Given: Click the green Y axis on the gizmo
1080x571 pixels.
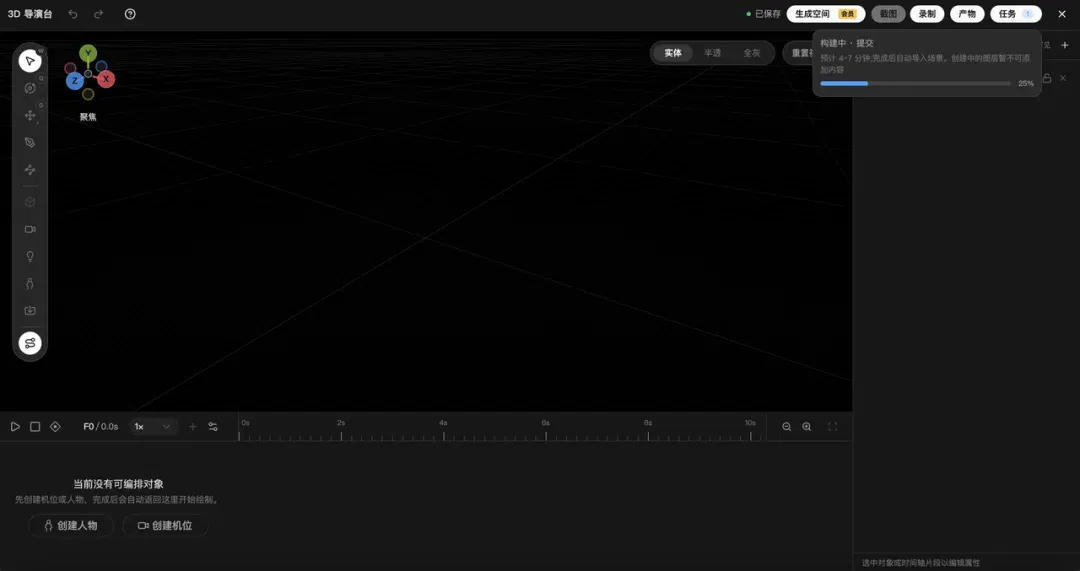Looking at the screenshot, I should tap(87, 53).
